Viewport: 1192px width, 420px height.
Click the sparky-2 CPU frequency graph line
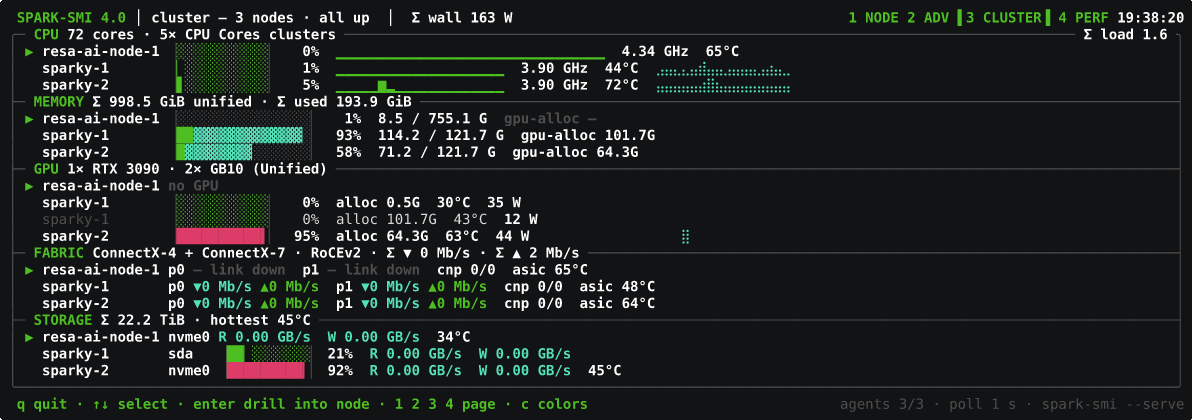pos(420,86)
